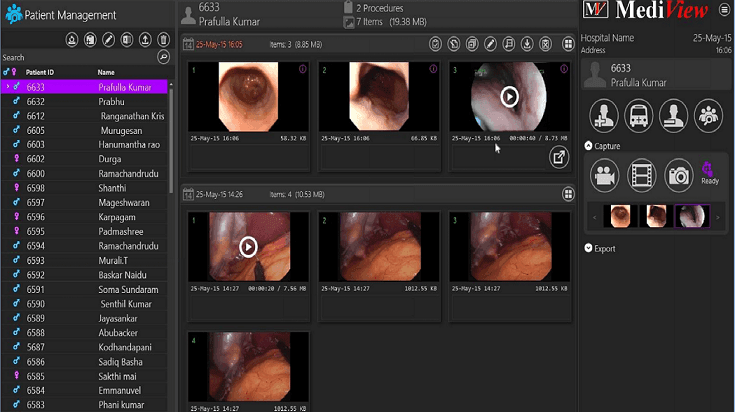Click info icon on 16:05 procedure video 3

pos(564,69)
